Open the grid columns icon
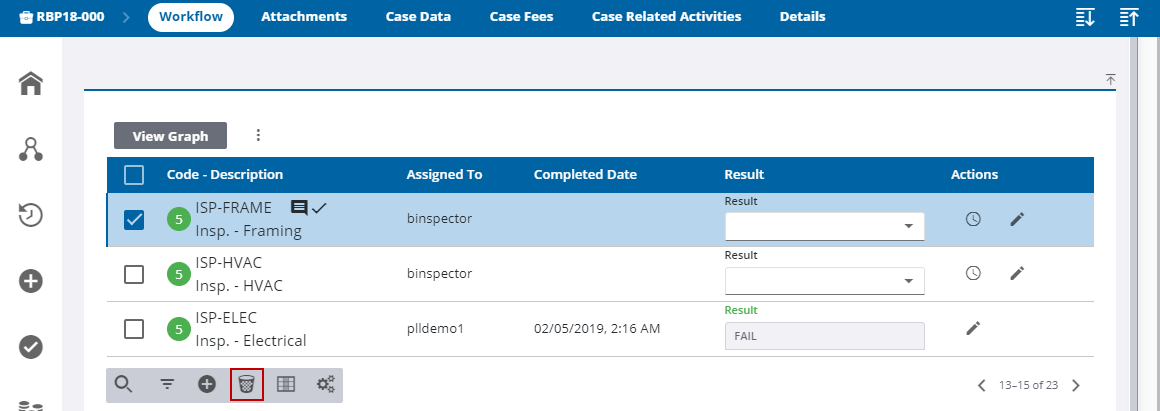Screen dimensions: 1160x411 tap(286, 384)
